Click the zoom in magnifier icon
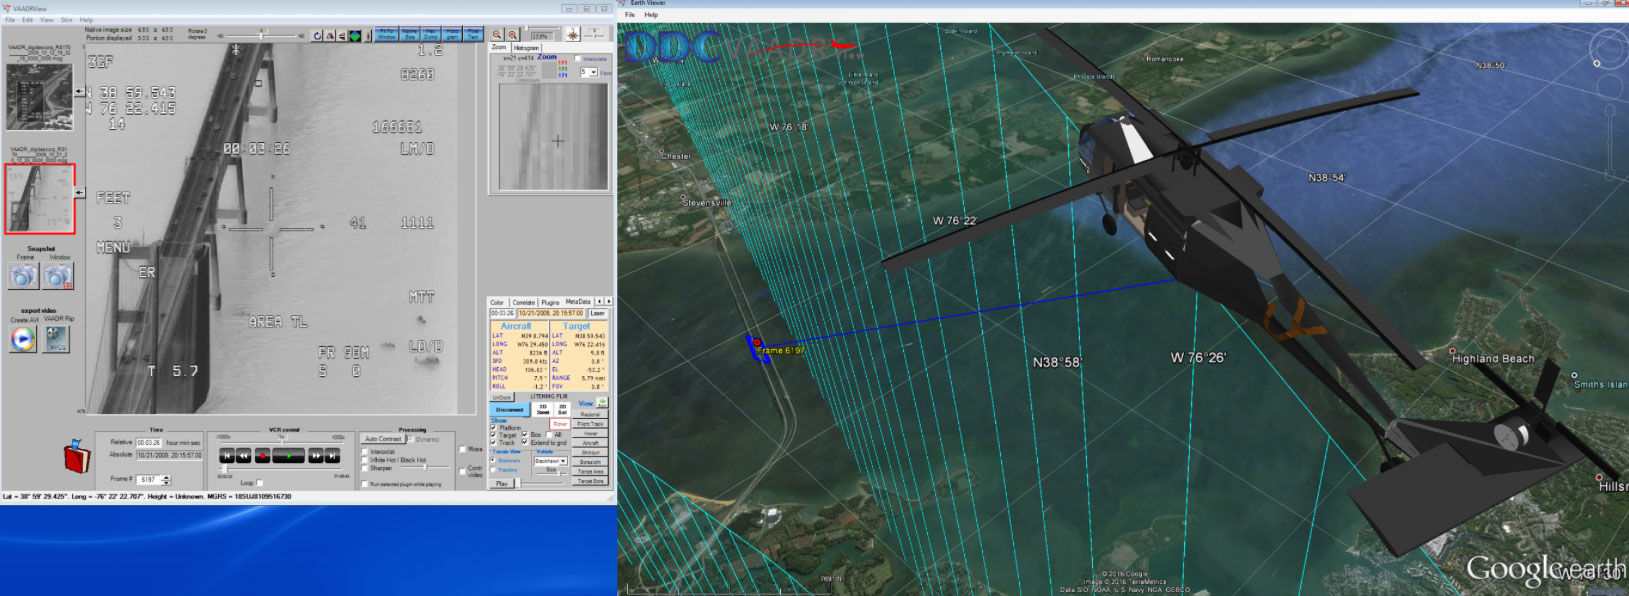This screenshot has width=1629, height=596. (497, 34)
